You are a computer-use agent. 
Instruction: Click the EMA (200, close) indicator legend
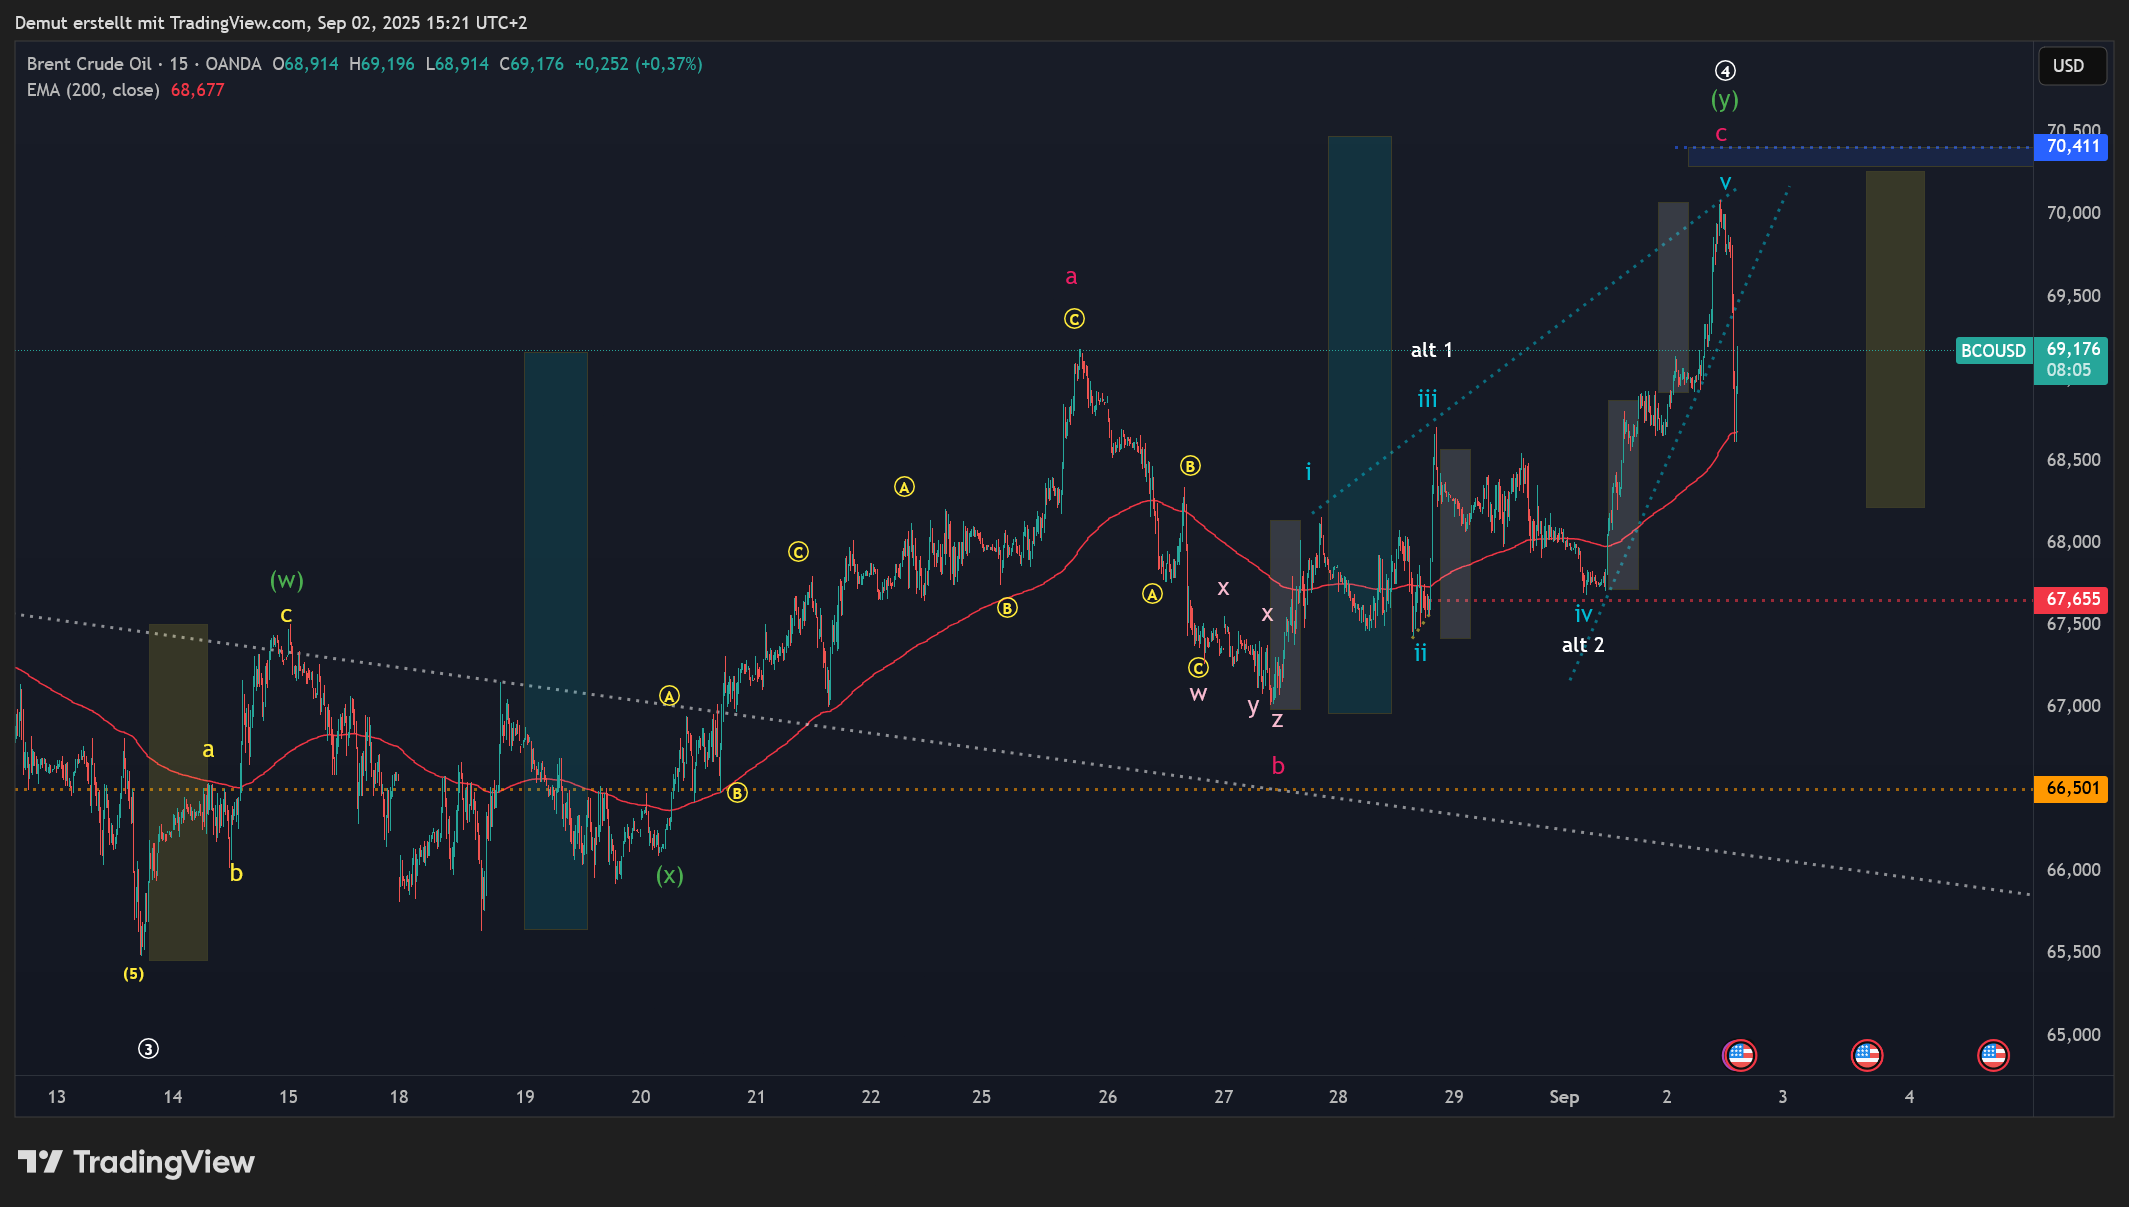[x=93, y=90]
